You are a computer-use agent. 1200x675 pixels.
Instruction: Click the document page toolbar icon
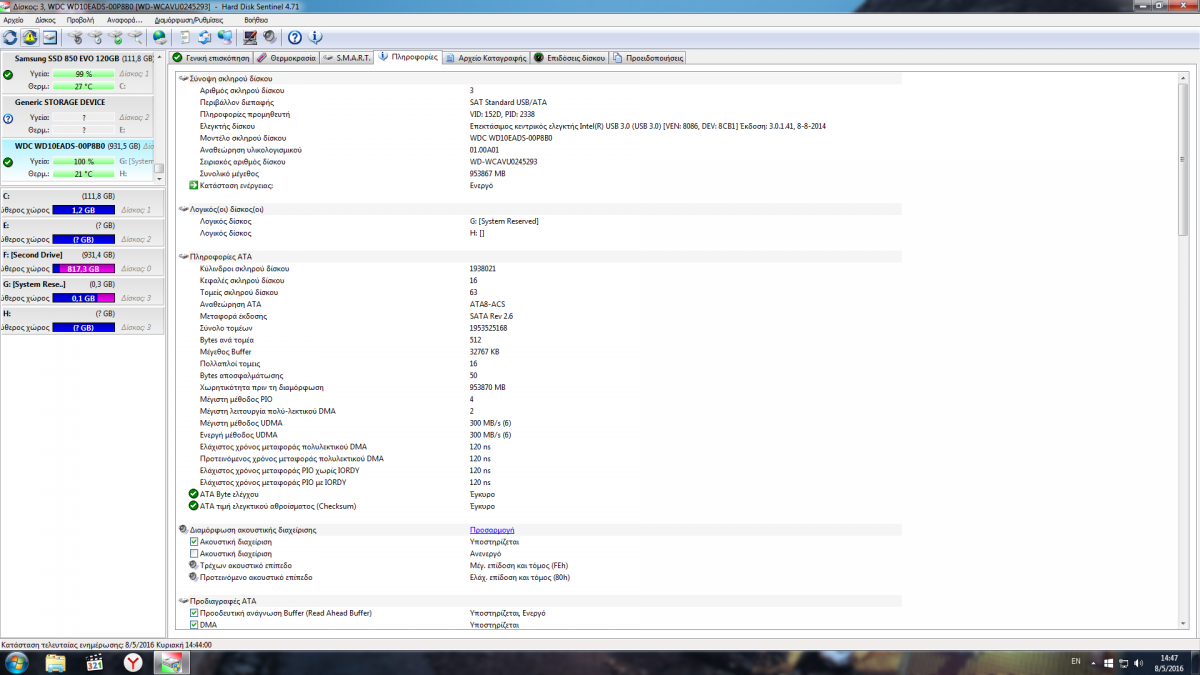point(184,38)
